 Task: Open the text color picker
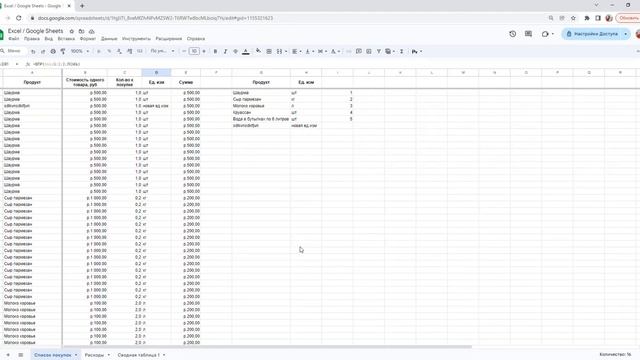(246, 51)
